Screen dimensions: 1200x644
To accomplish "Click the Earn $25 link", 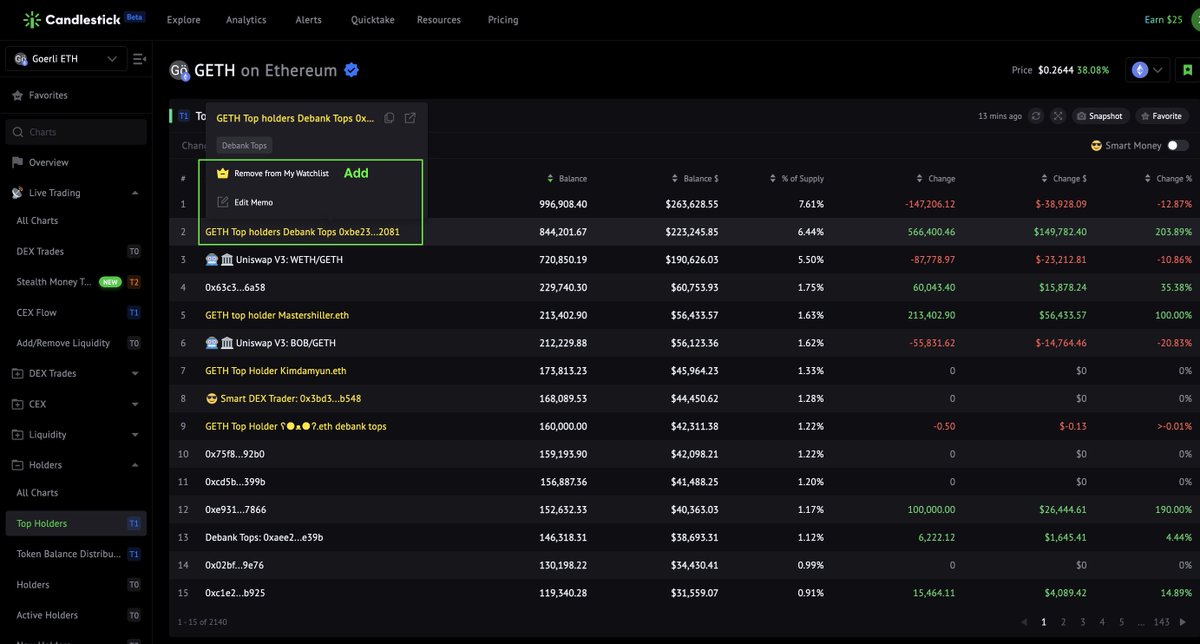I will point(1163,20).
